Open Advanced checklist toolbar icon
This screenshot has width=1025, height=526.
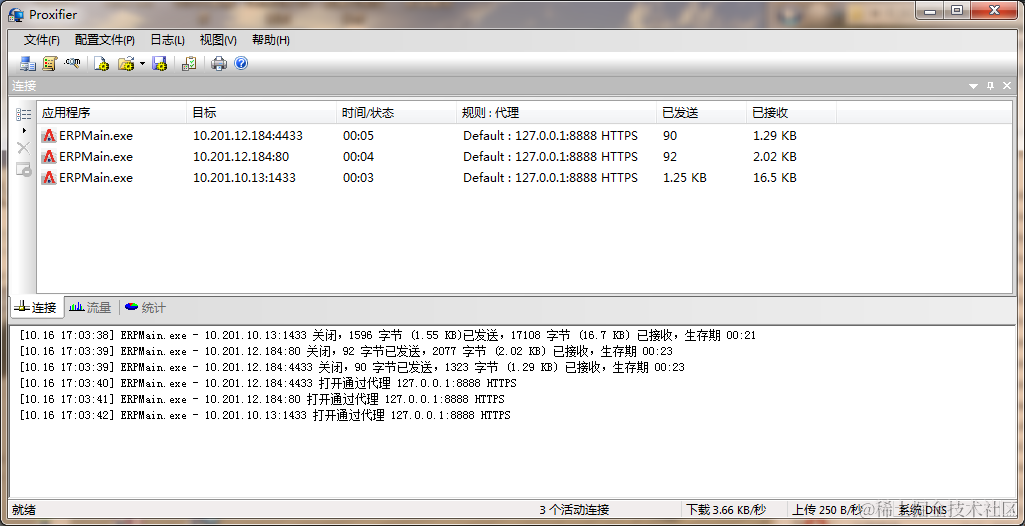coord(189,63)
